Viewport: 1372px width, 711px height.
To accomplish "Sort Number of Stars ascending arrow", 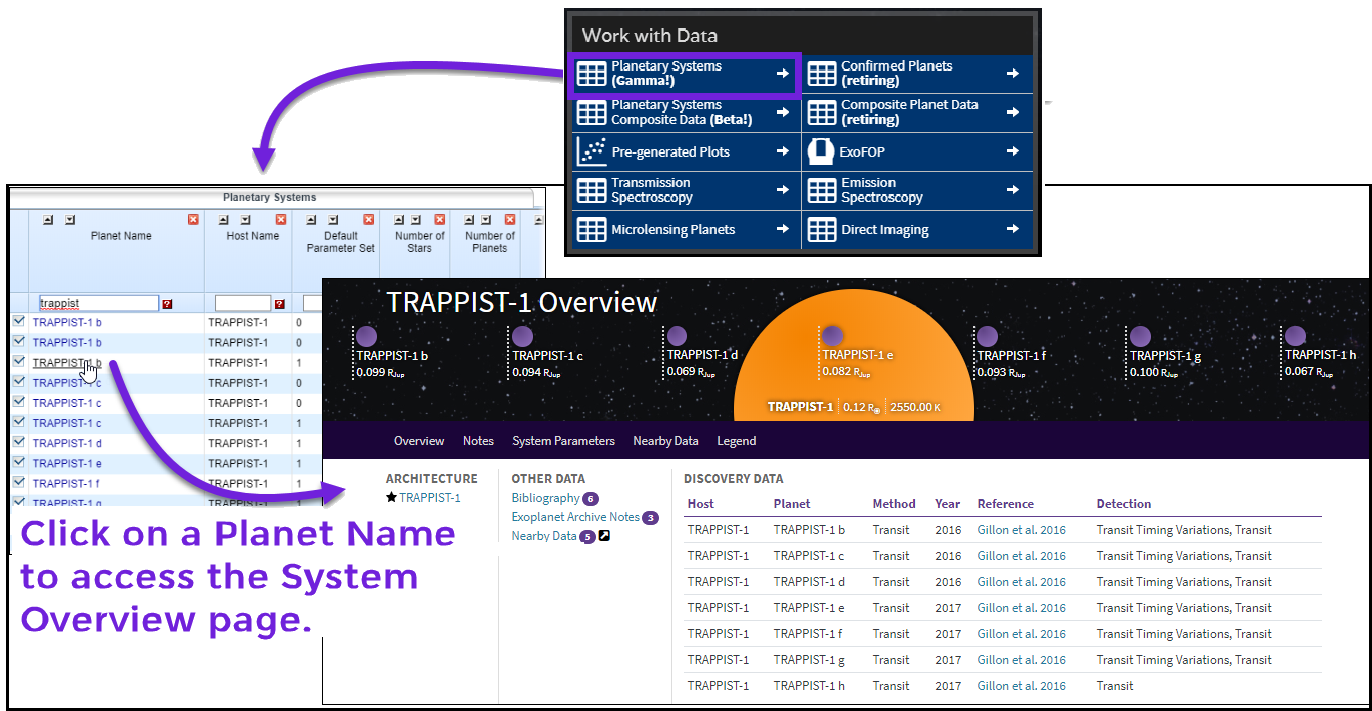I will (x=398, y=220).
